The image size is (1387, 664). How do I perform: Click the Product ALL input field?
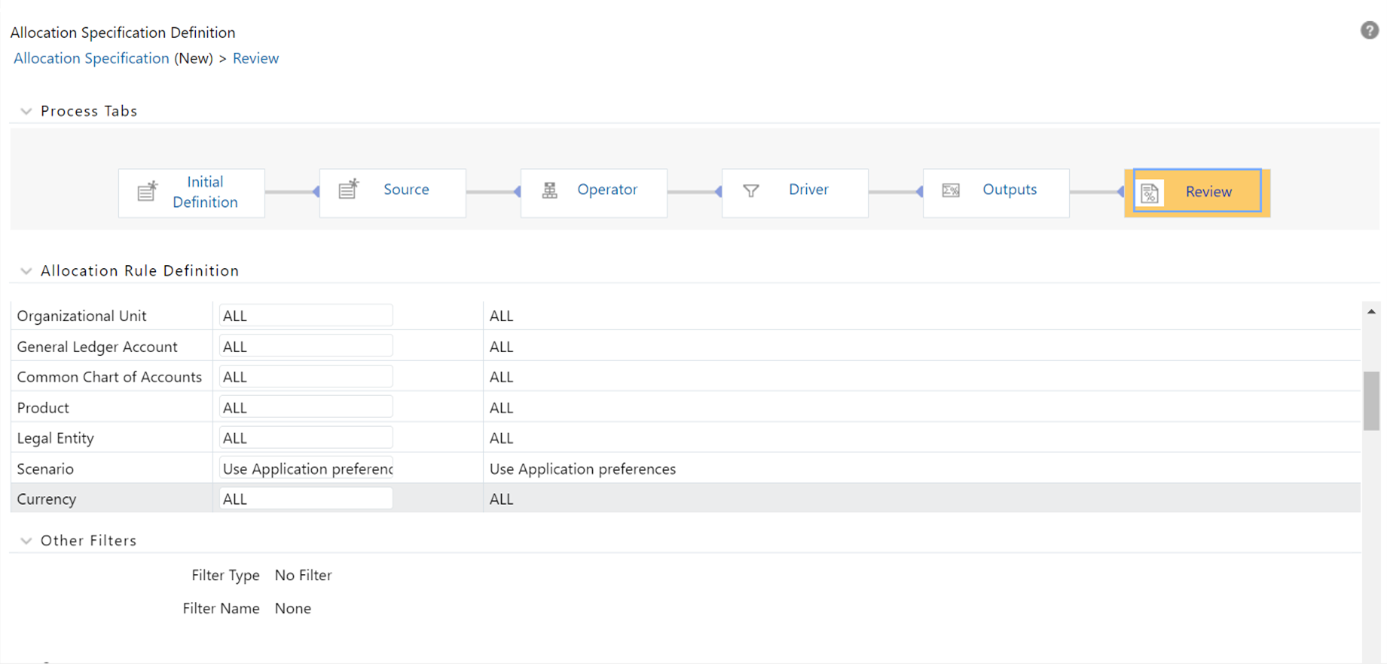[x=305, y=406]
